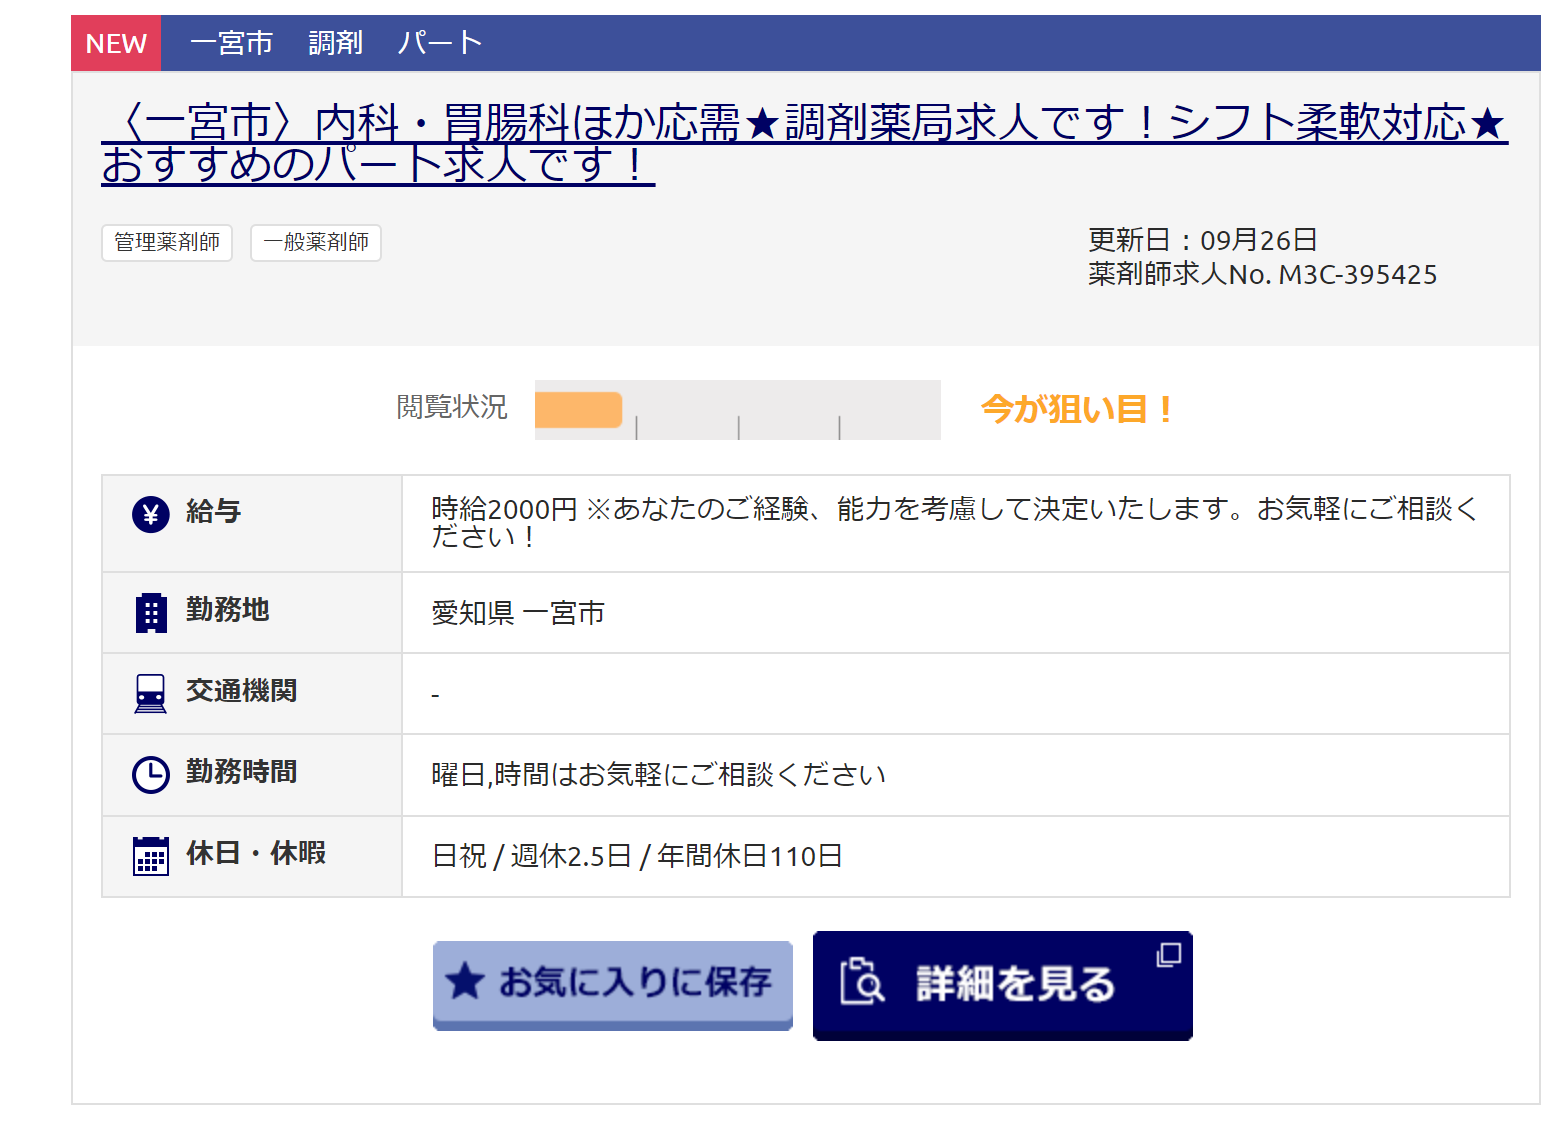Click the 愛知県 一宮市 location value

(x=518, y=613)
